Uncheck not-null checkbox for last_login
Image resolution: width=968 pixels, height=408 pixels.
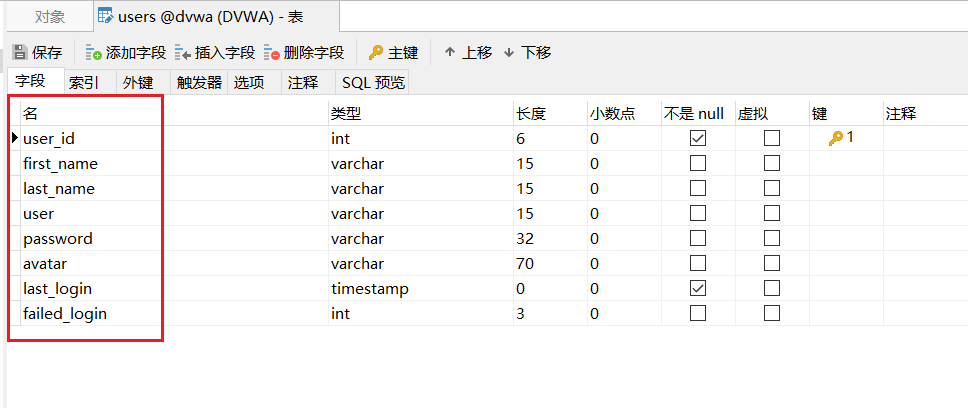point(698,289)
